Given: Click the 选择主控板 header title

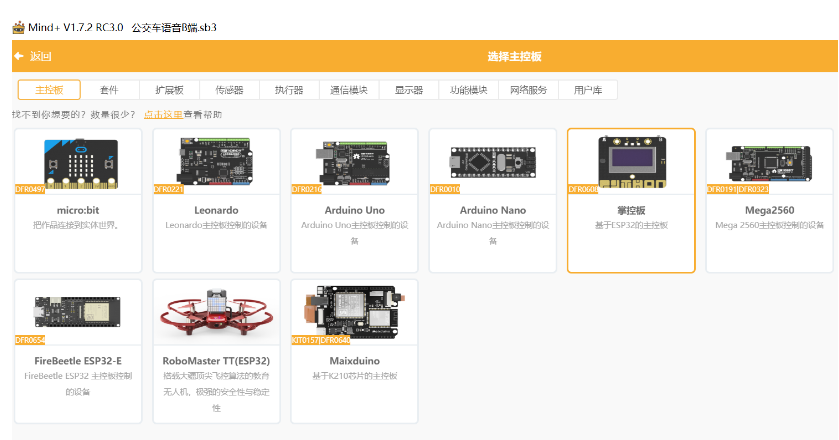Looking at the screenshot, I should click(514, 56).
